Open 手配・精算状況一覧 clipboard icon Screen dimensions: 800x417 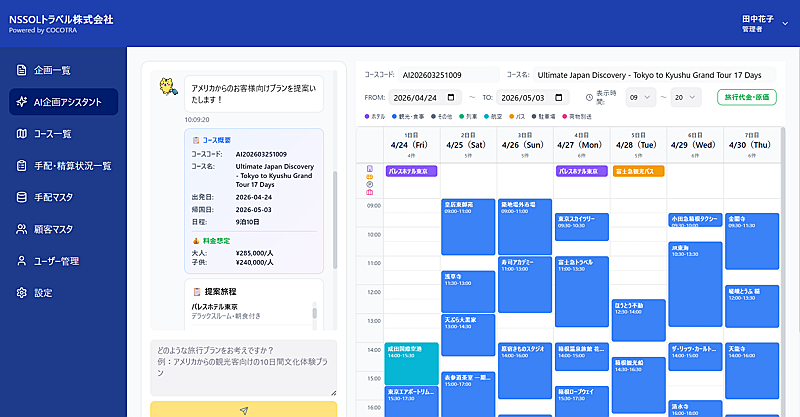(22, 165)
